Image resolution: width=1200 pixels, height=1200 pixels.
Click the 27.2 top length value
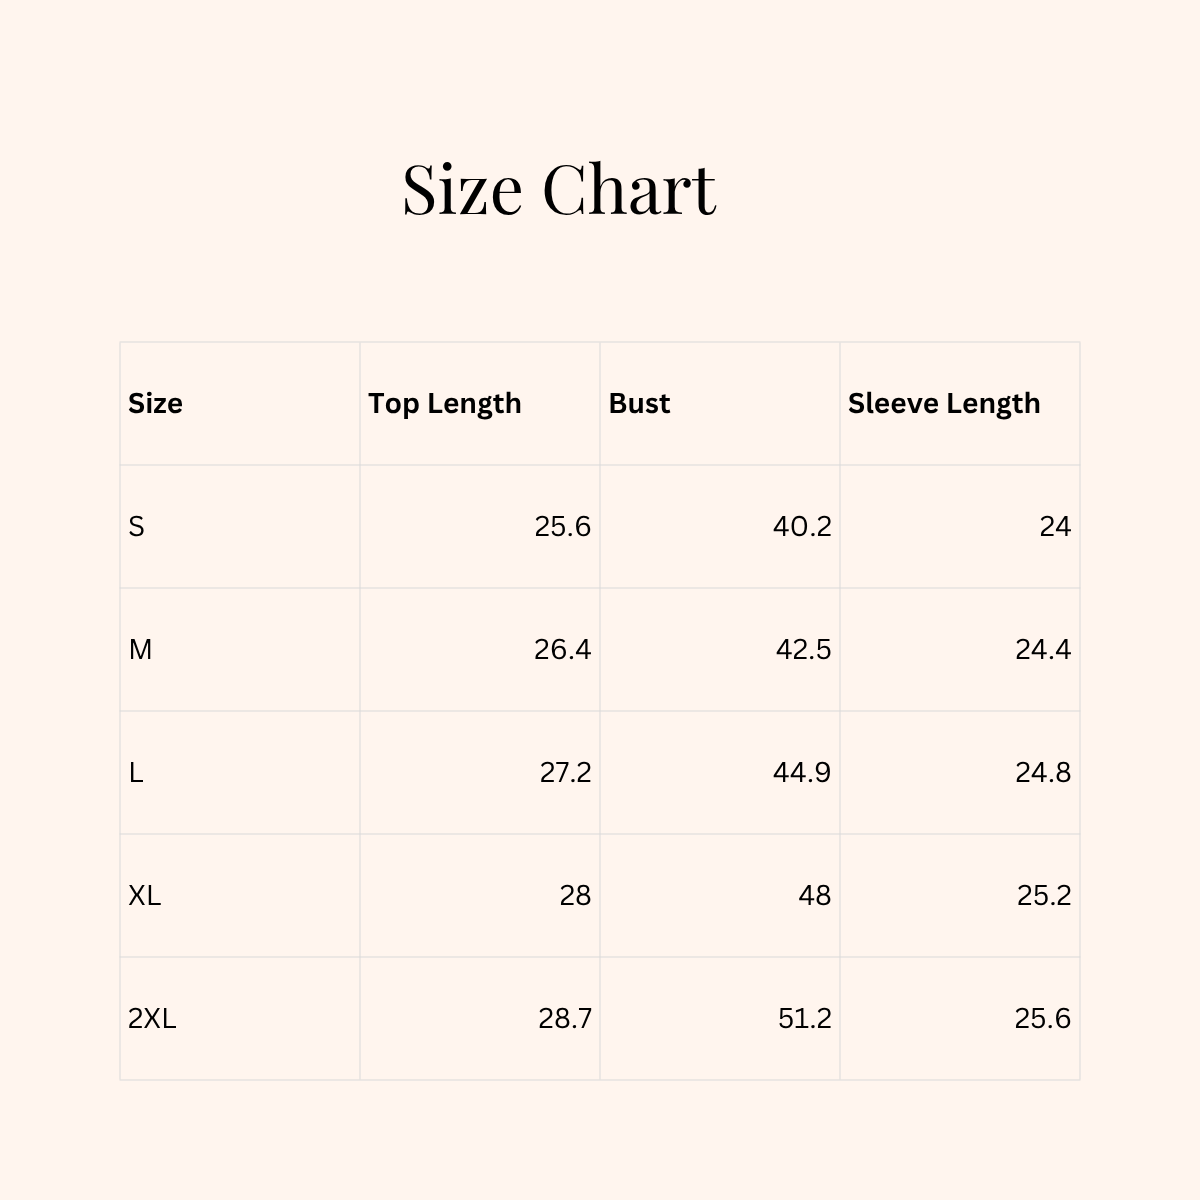565,772
